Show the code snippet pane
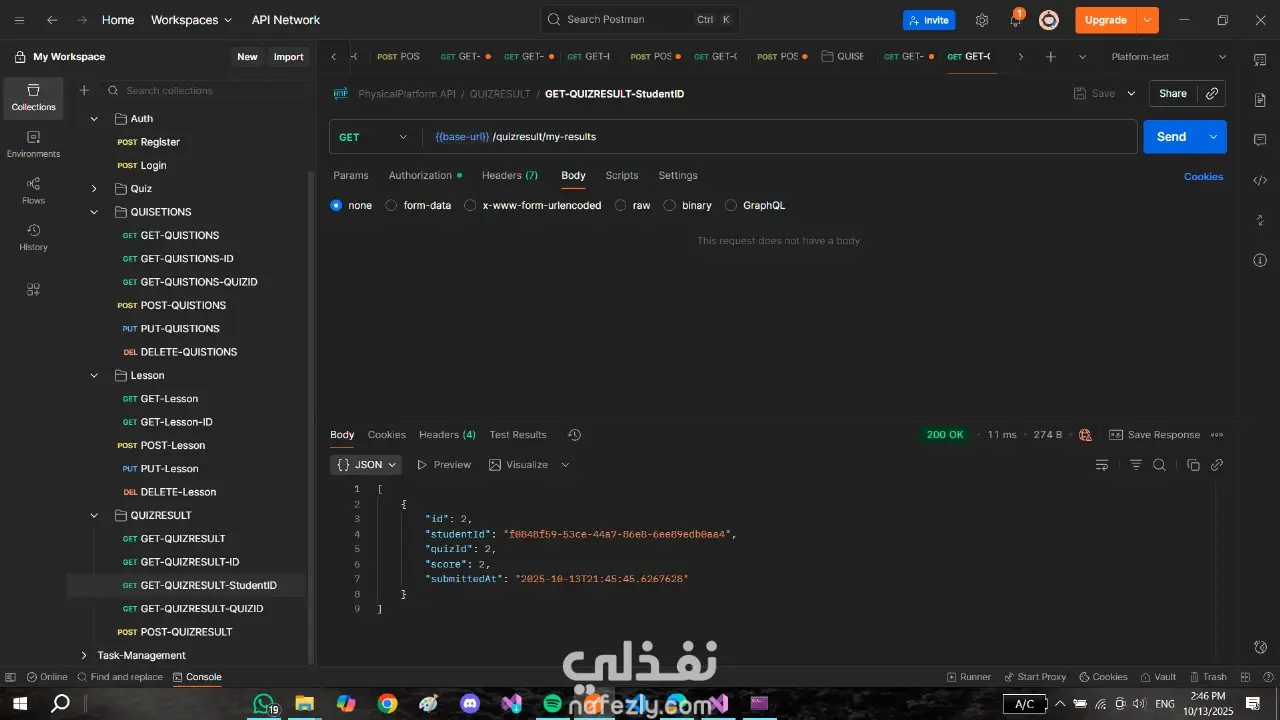The height and width of the screenshot is (720, 1280). (1260, 180)
